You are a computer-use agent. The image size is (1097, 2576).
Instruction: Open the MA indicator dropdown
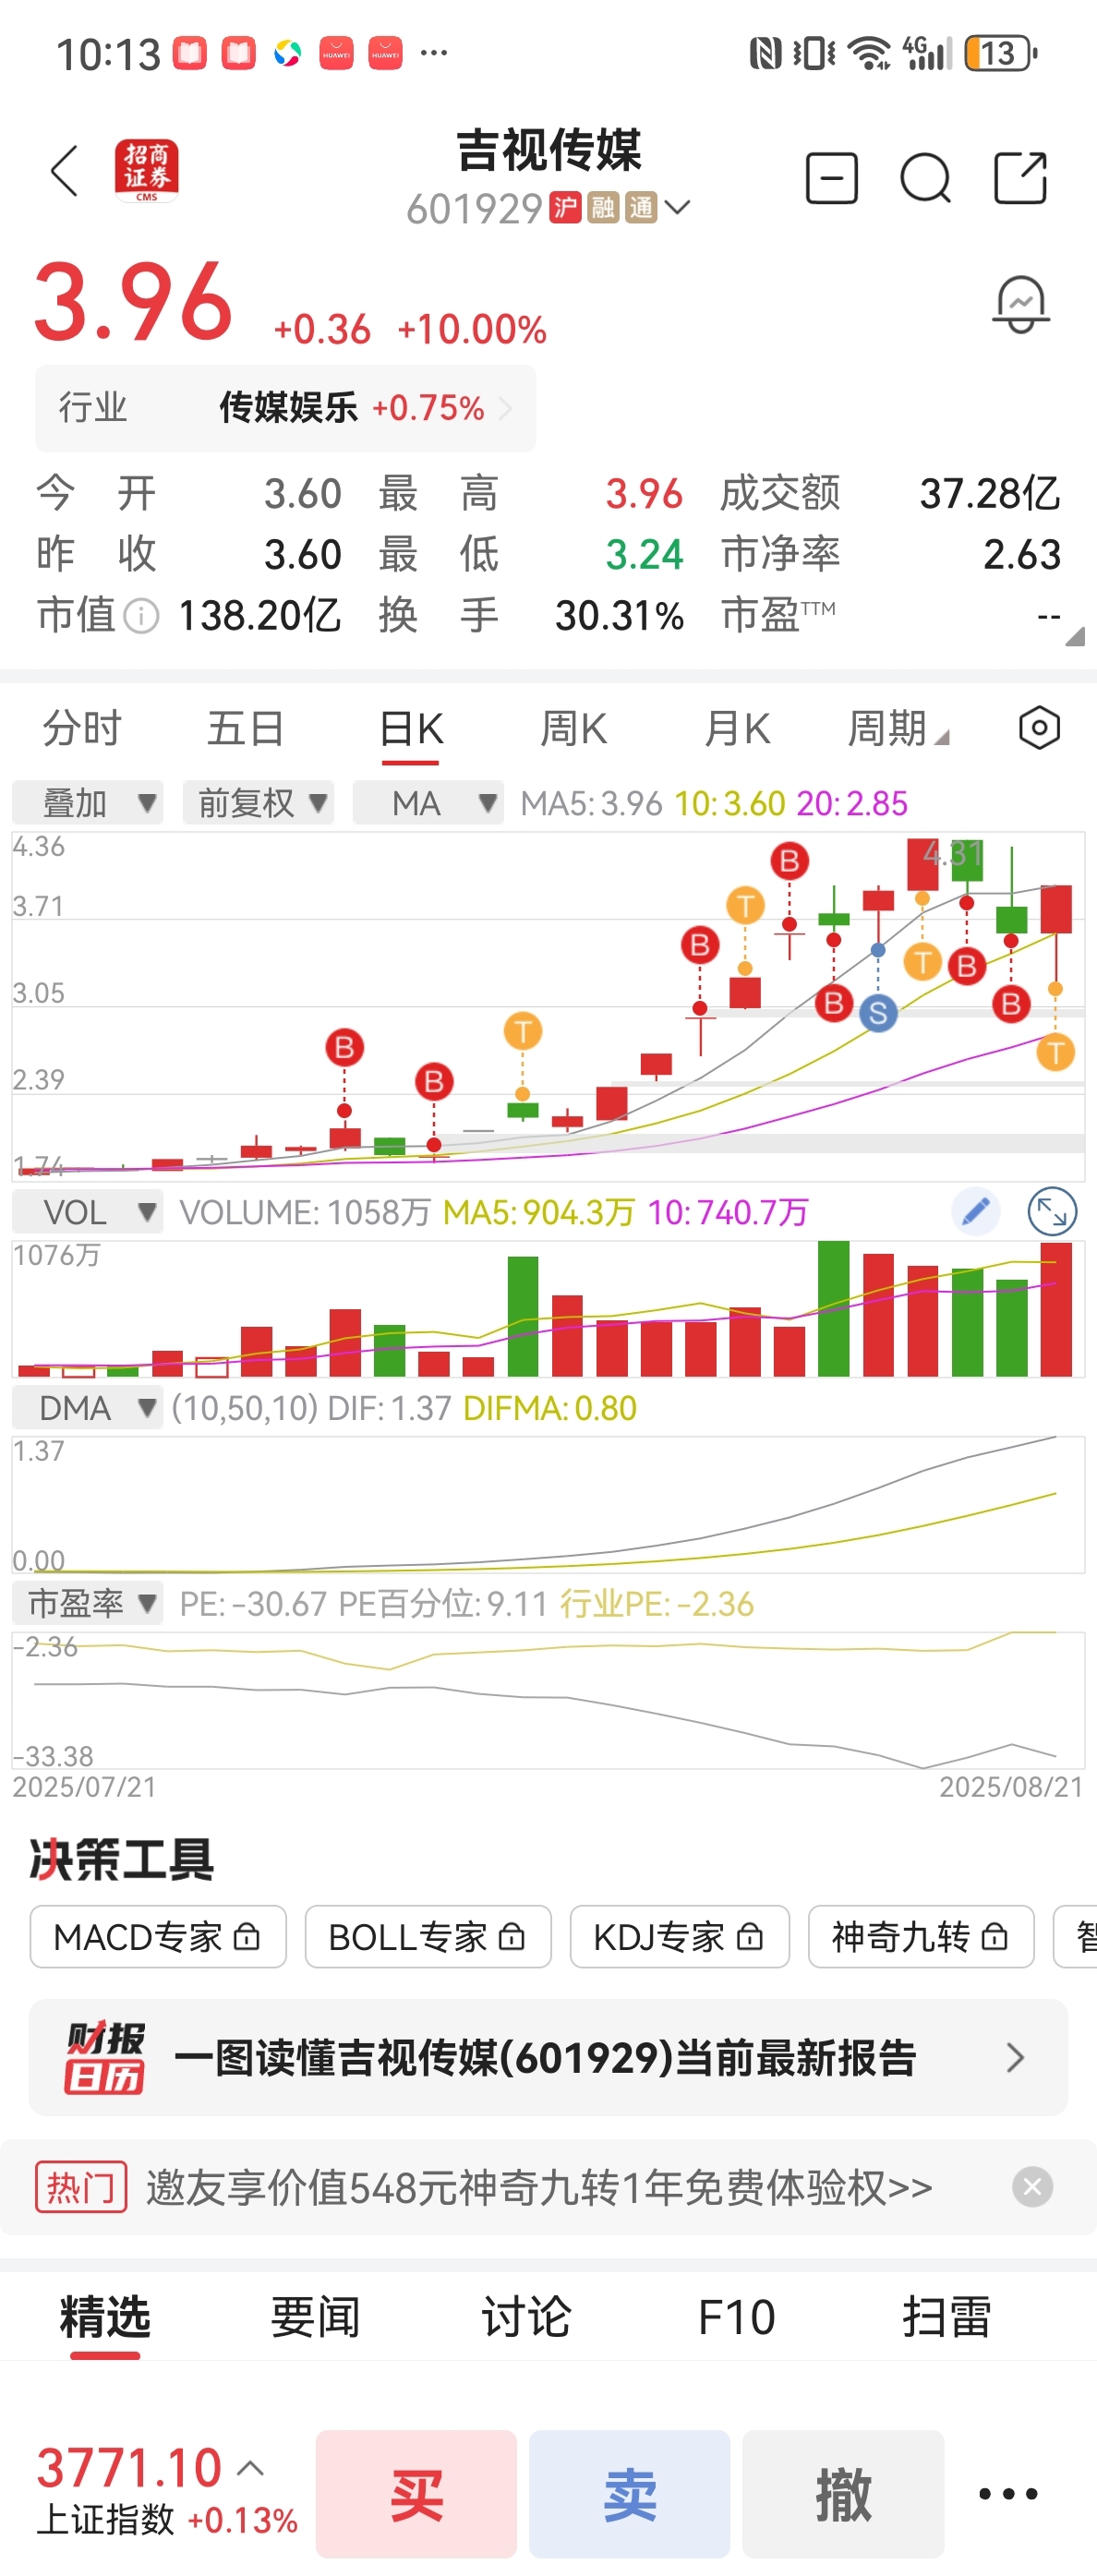428,802
